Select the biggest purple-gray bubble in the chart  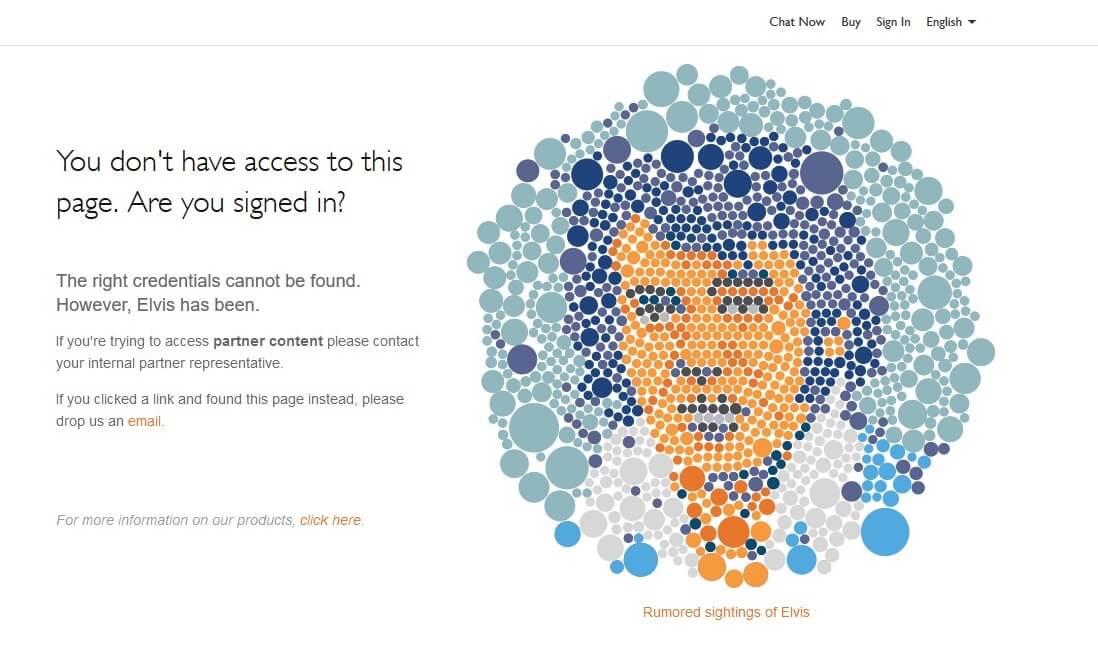(822, 172)
